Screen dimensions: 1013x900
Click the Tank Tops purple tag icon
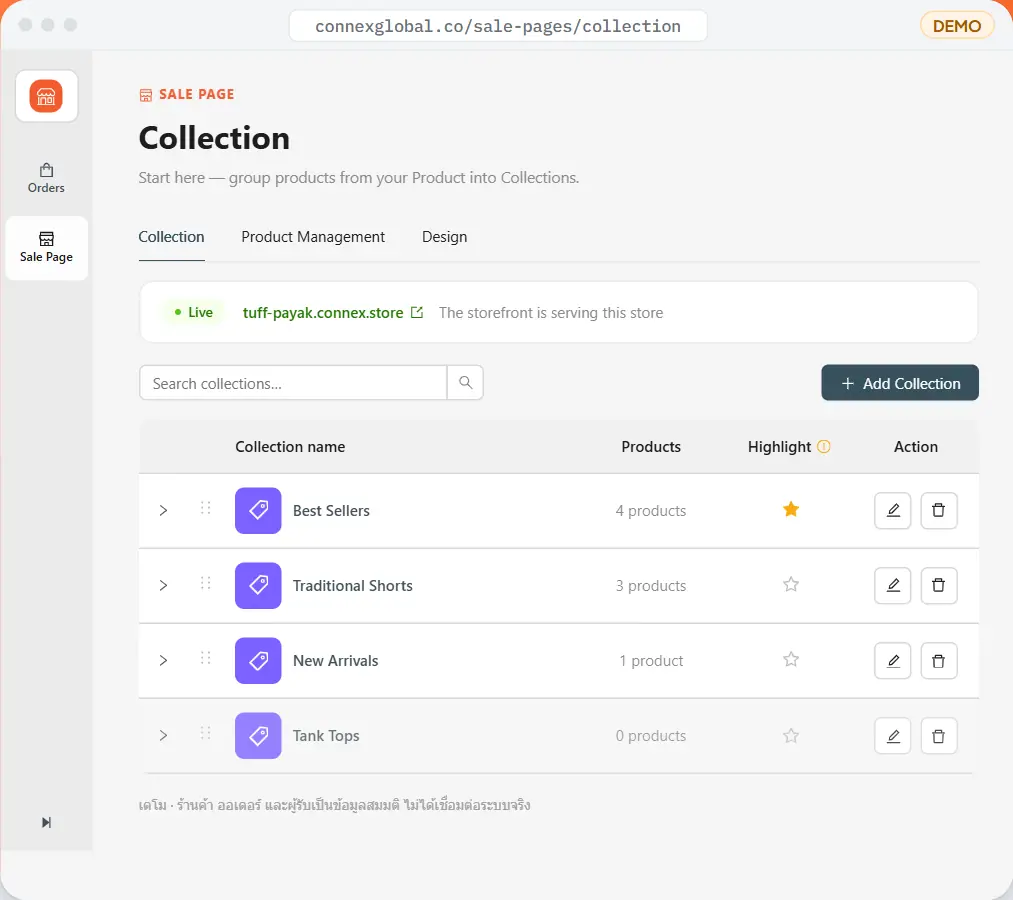[258, 735]
